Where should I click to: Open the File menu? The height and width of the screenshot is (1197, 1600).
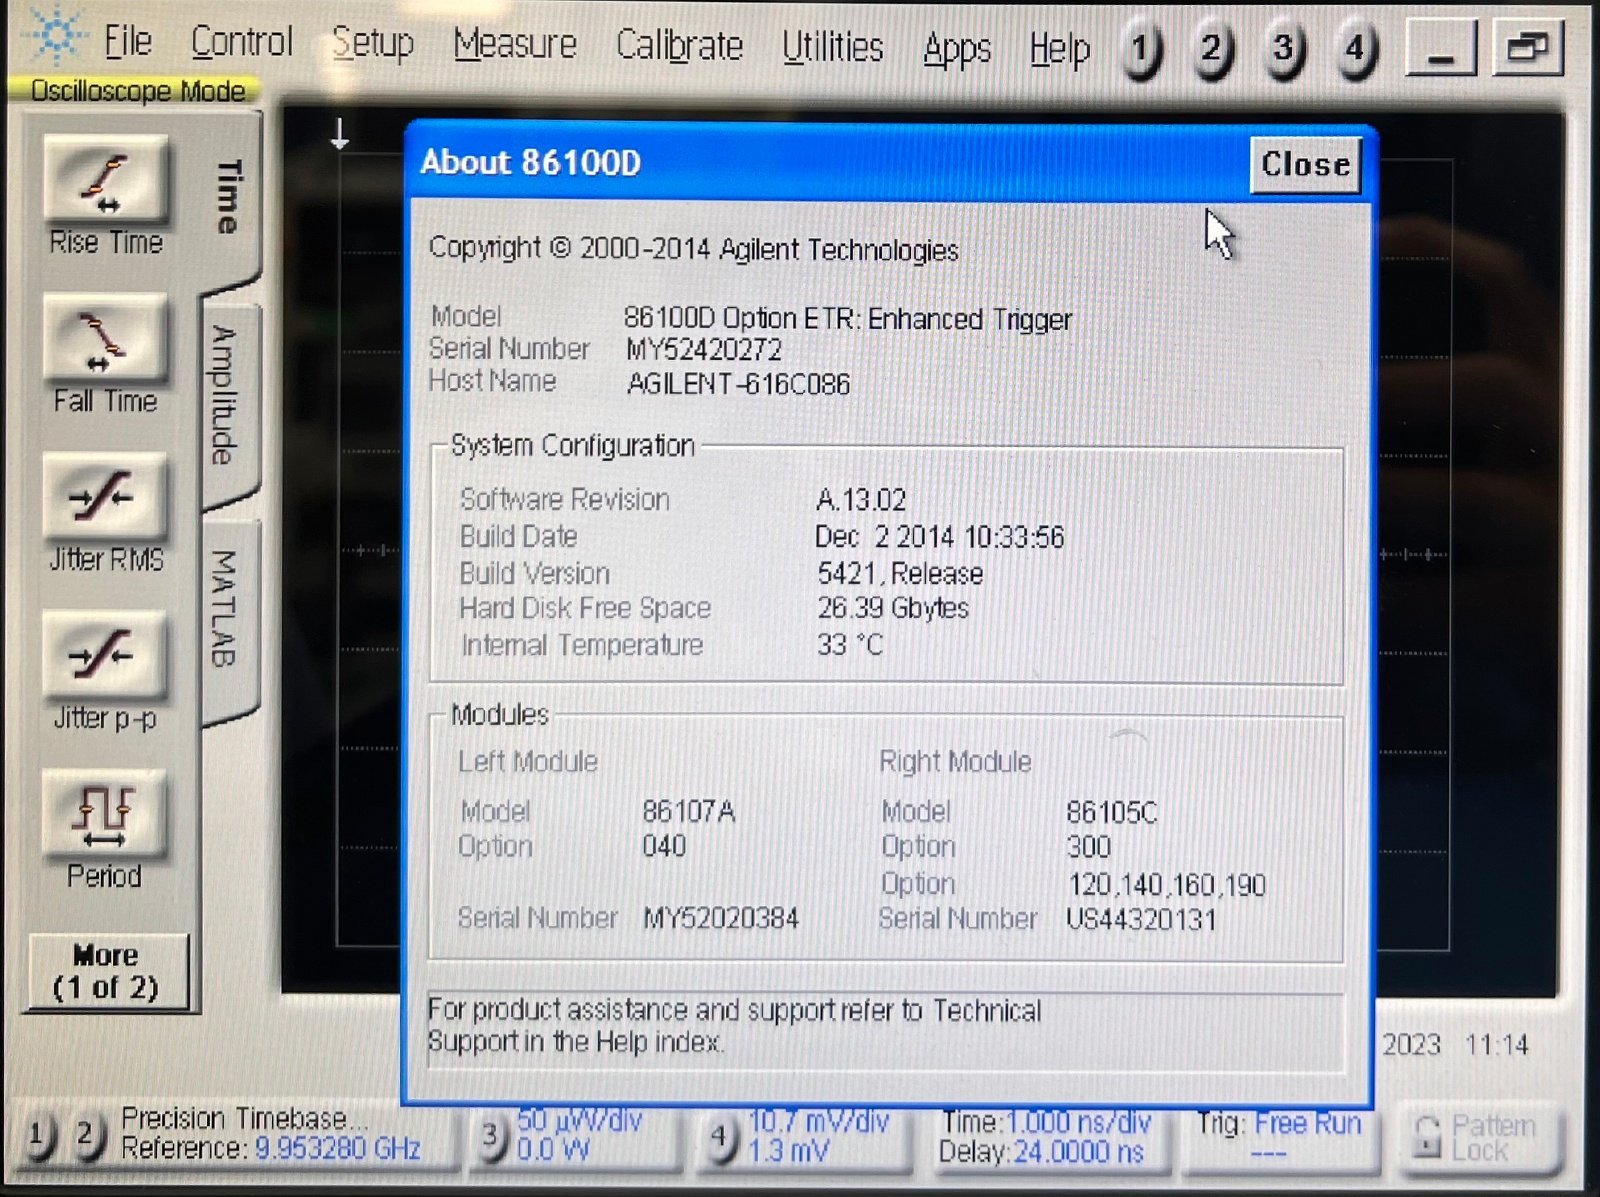point(128,43)
